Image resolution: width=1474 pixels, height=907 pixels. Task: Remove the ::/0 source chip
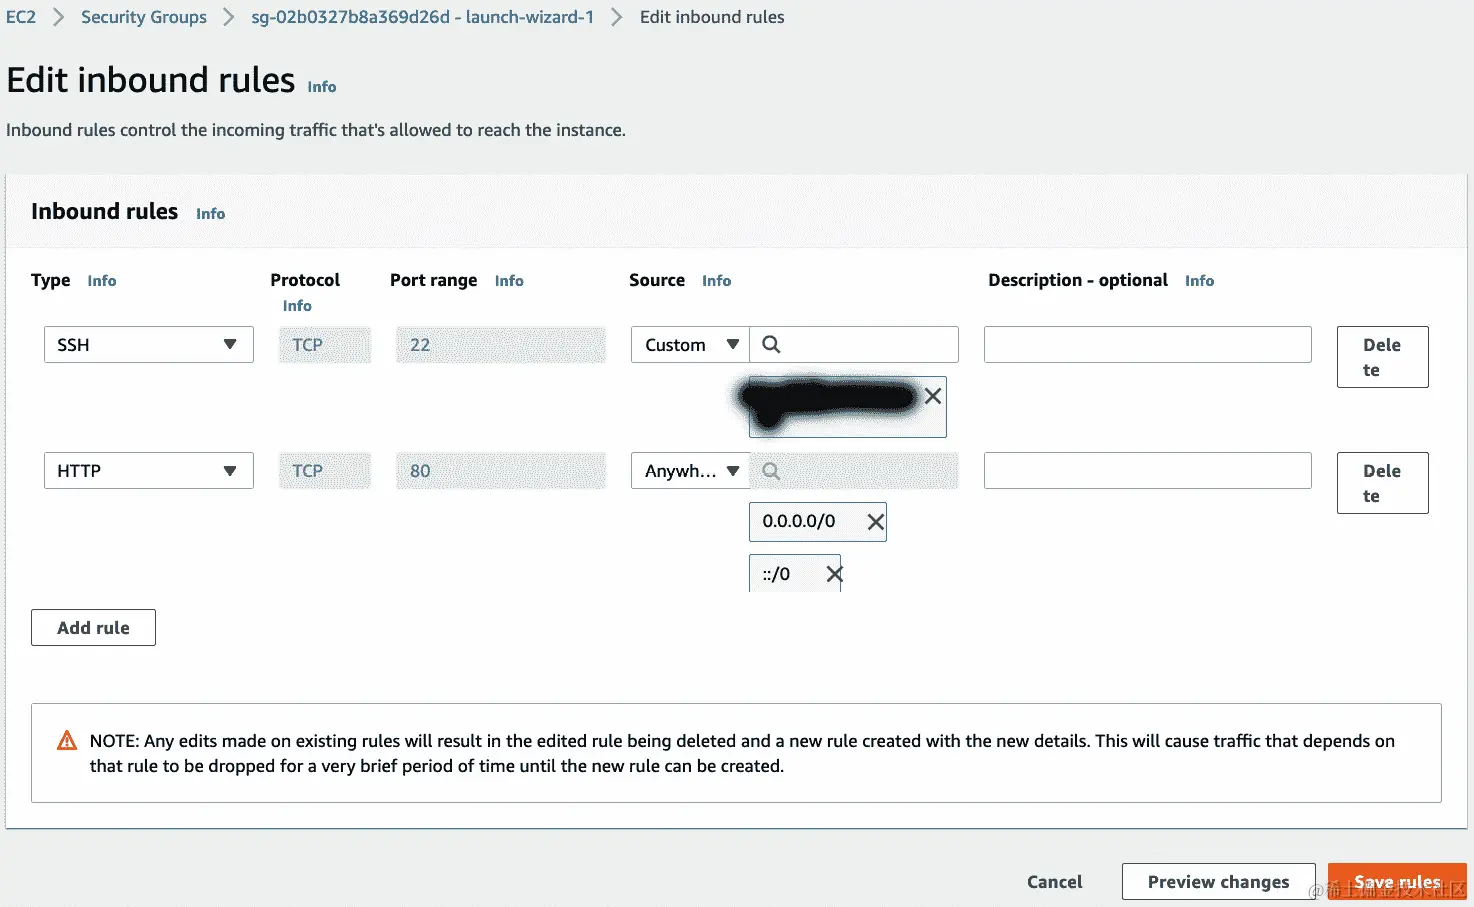(x=835, y=574)
